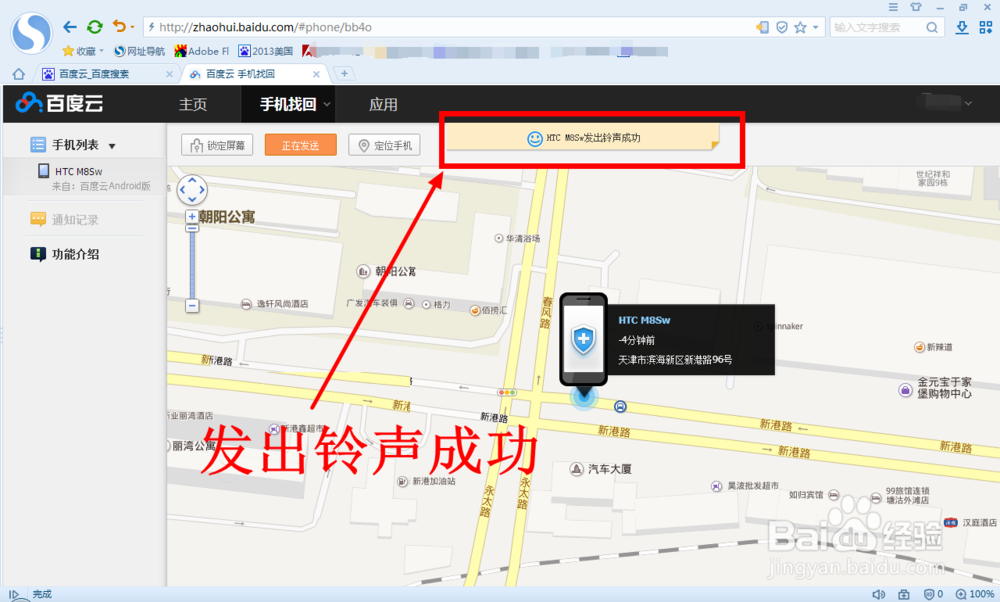The image size is (1000, 602).
Task: Open 通知记录 in the sidebar
Action: (x=64, y=219)
